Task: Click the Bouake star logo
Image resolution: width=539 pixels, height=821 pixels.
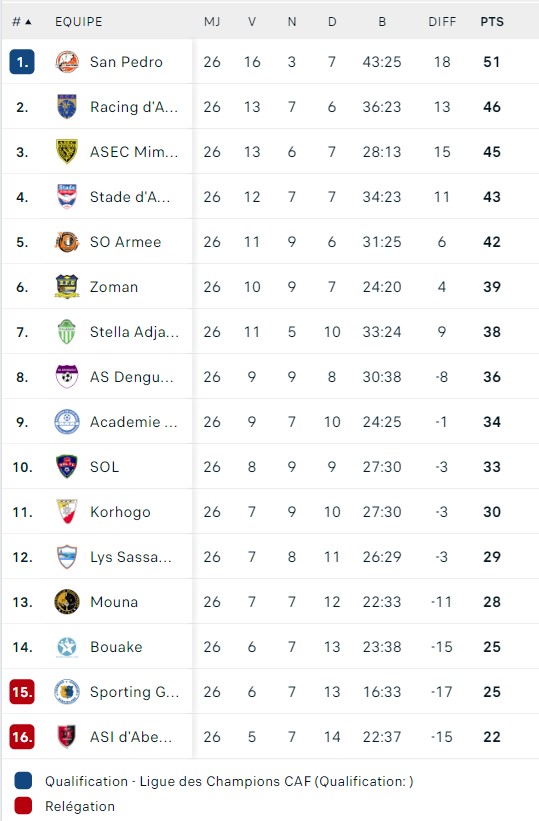Action: click(x=67, y=647)
